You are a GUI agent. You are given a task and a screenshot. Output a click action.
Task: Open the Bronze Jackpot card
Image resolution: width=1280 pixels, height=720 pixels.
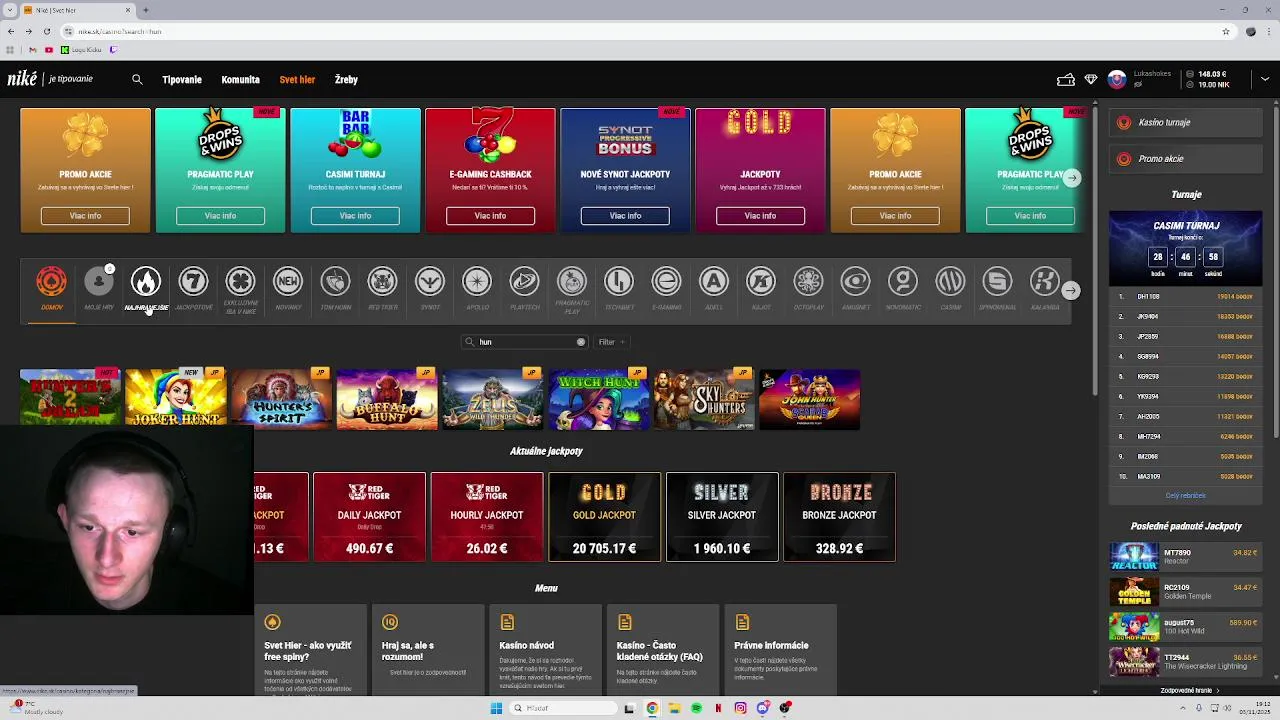[839, 517]
